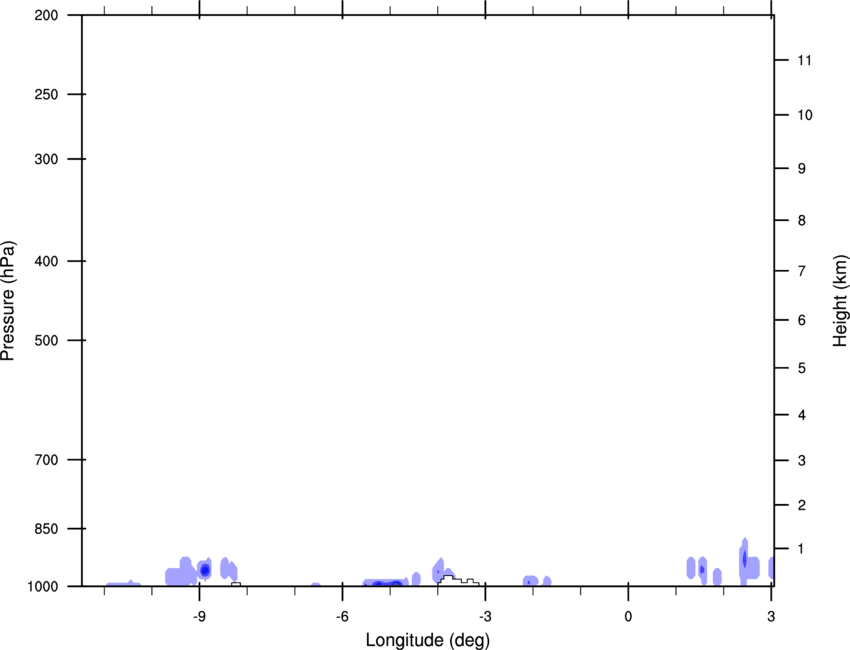Select the 200 pressure tick label
This screenshot has width=850, height=650.
pos(46,15)
